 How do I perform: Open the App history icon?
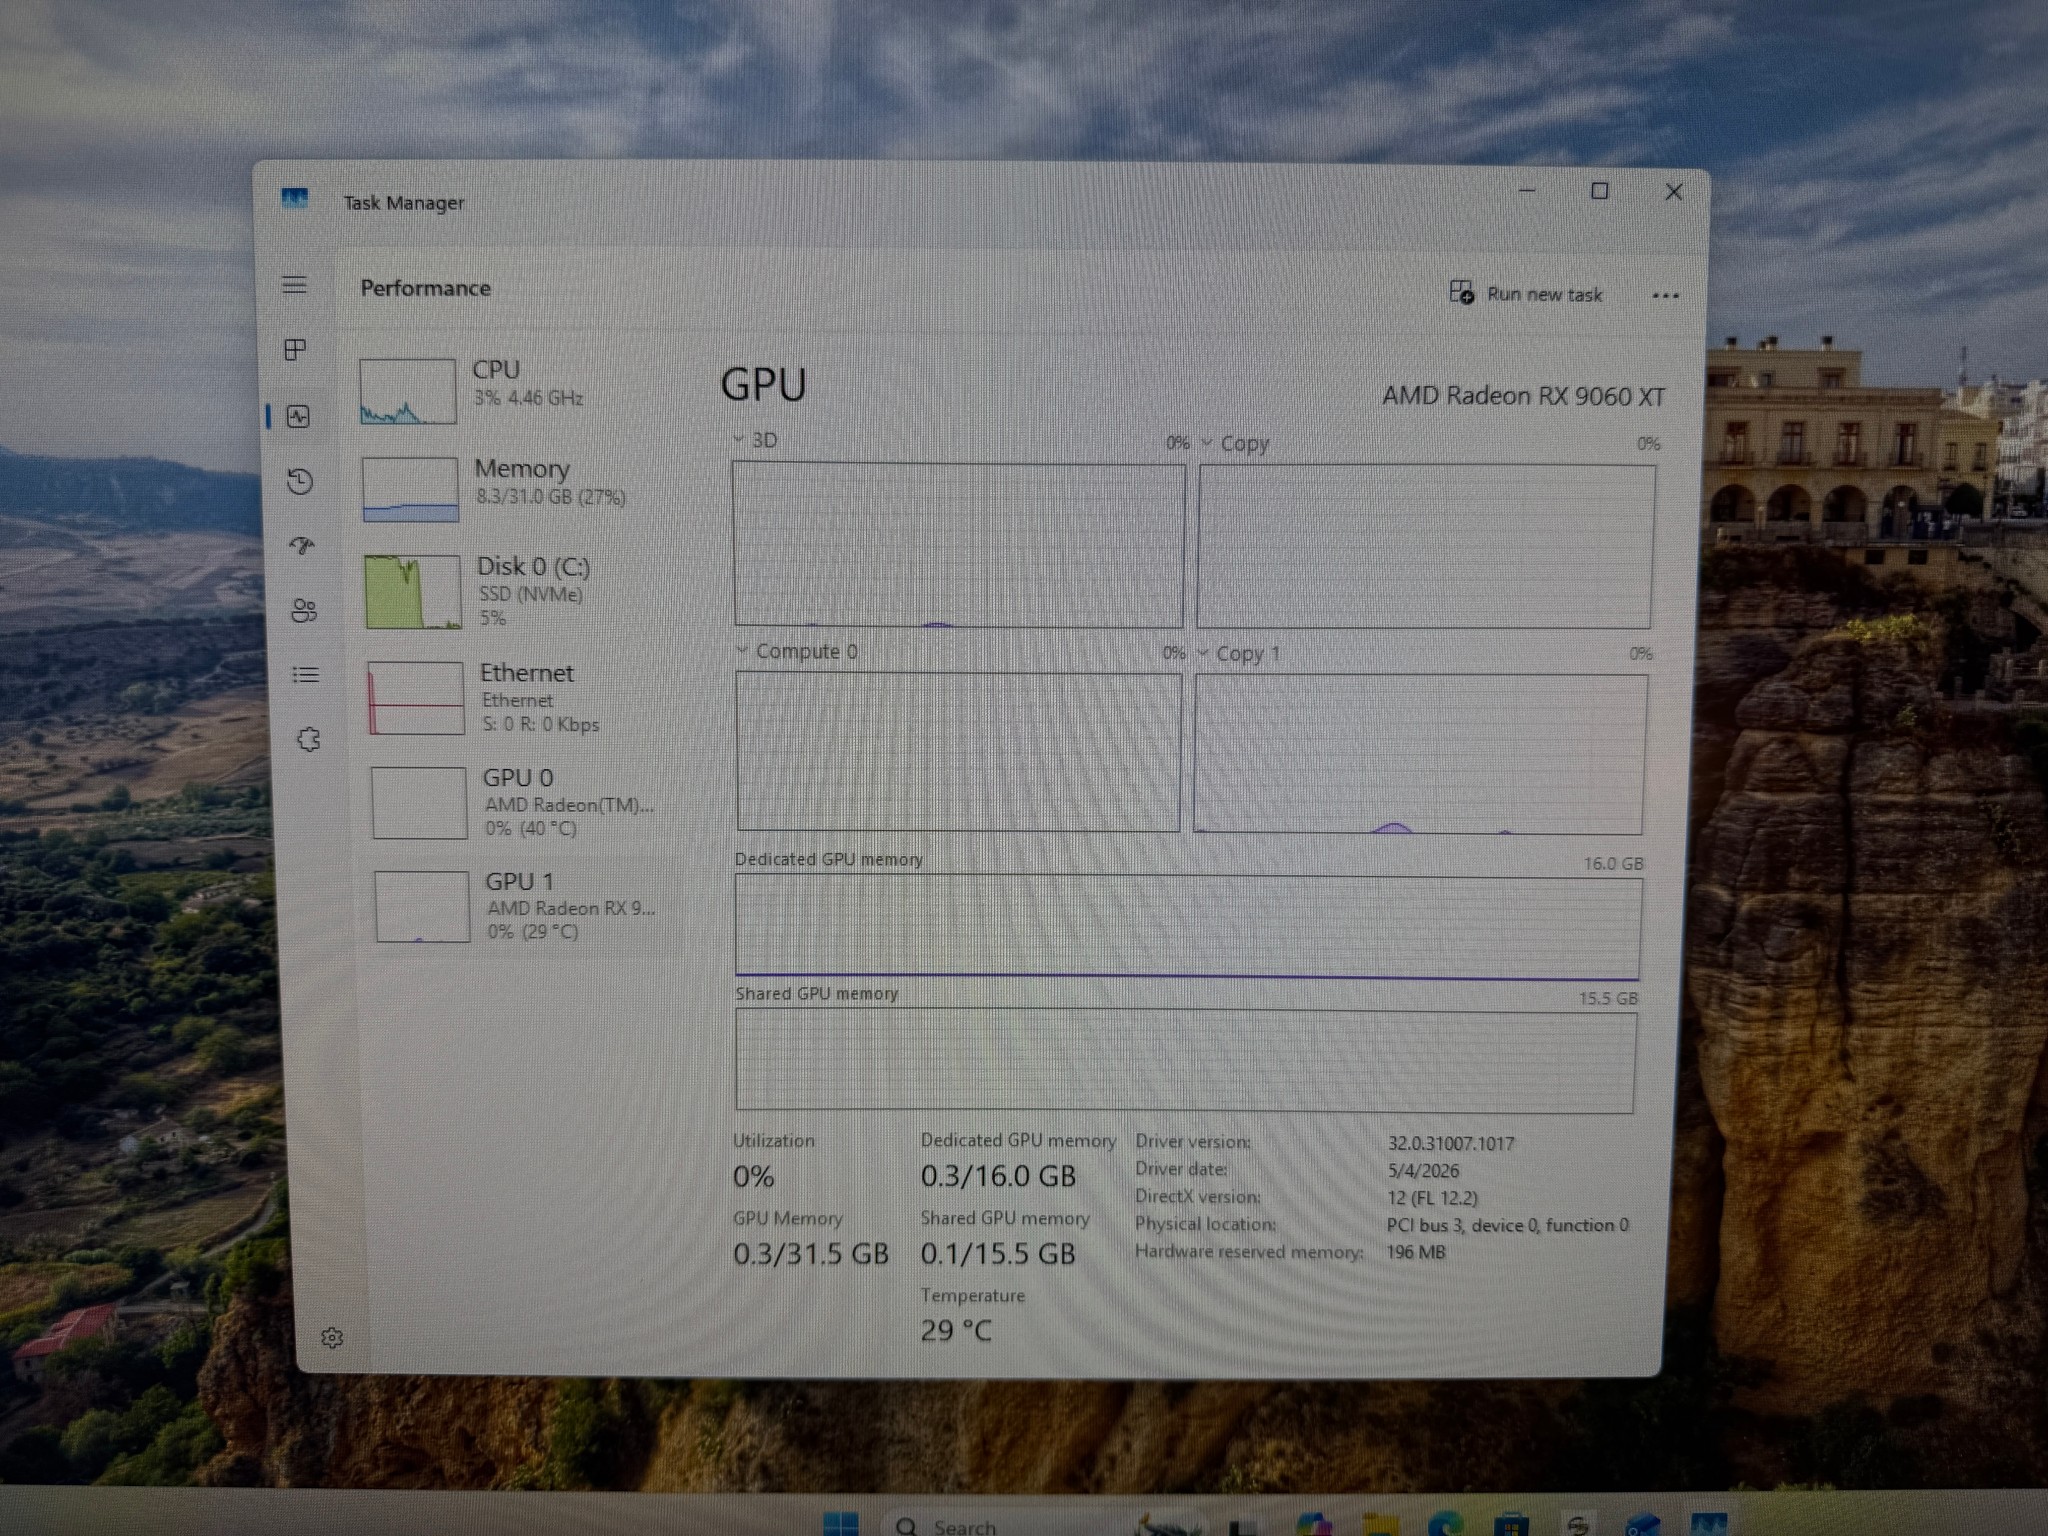click(x=300, y=482)
